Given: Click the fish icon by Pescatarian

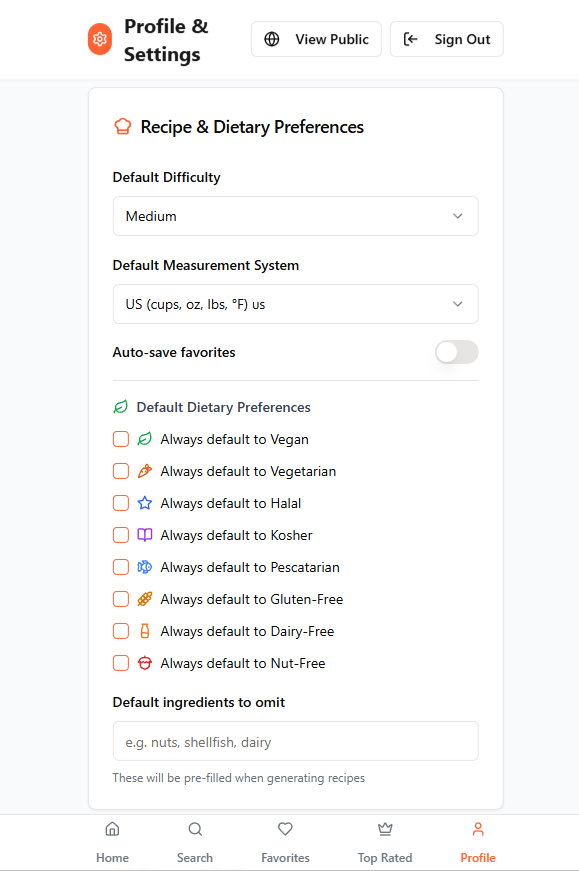Looking at the screenshot, I should pyautogui.click(x=144, y=567).
